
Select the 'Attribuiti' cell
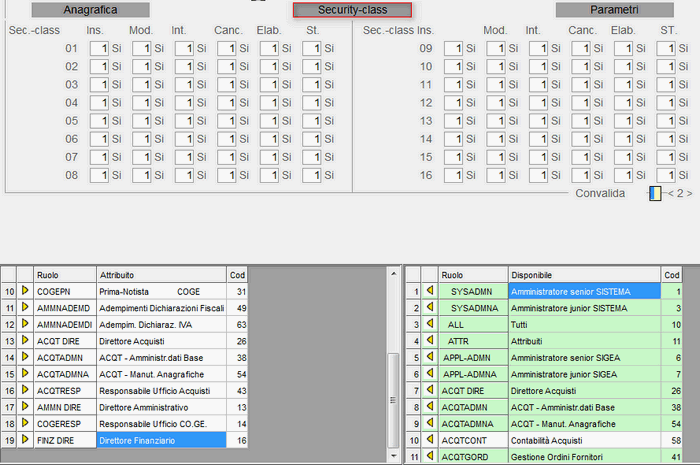tap(584, 341)
